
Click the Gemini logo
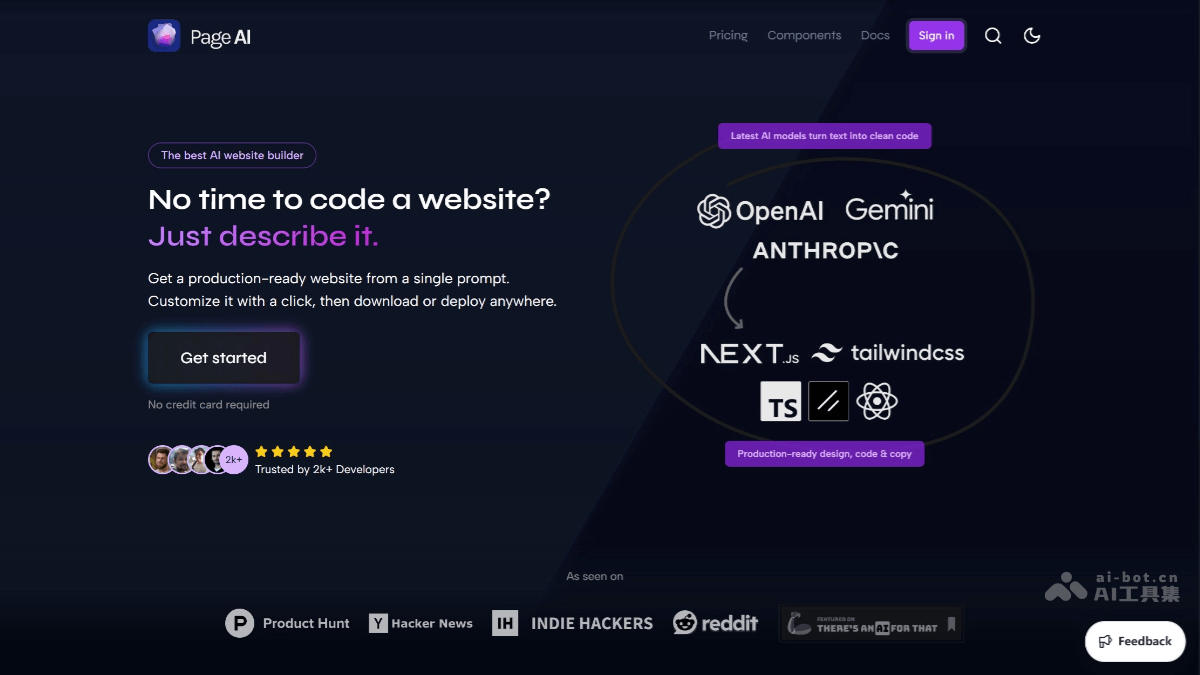point(889,209)
